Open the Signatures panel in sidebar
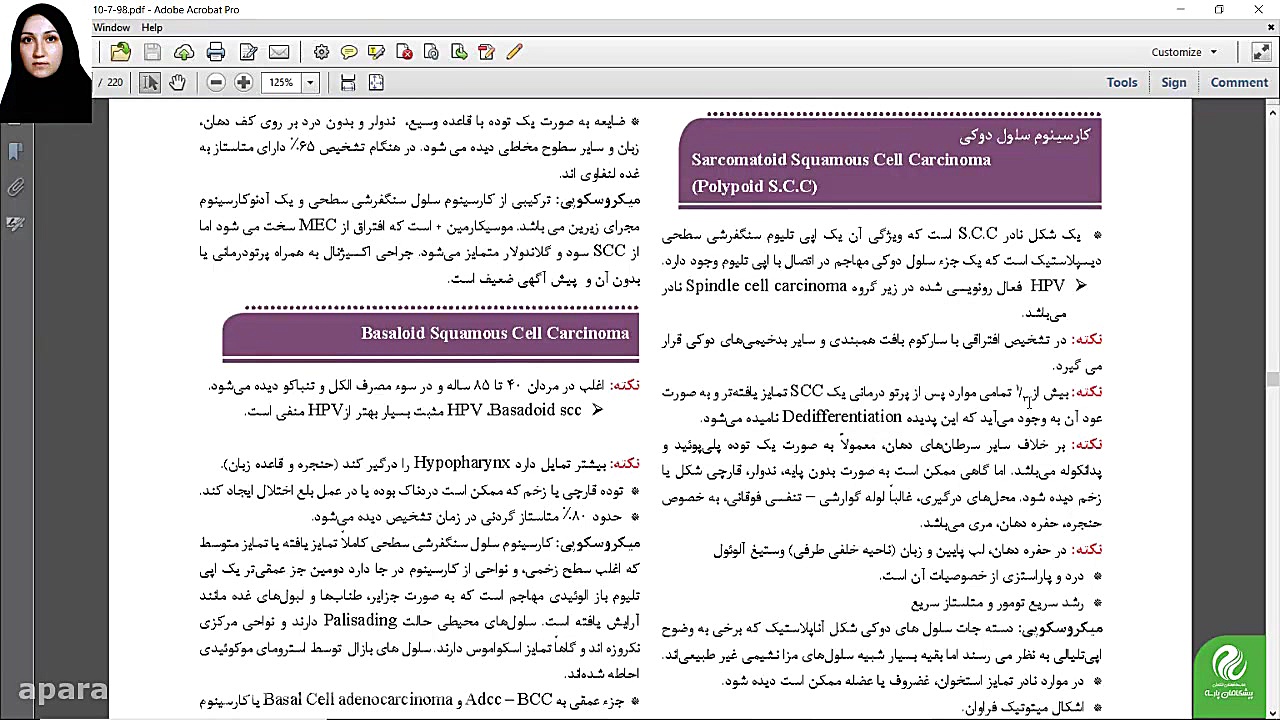Viewport: 1280px width, 720px height. click(15, 223)
